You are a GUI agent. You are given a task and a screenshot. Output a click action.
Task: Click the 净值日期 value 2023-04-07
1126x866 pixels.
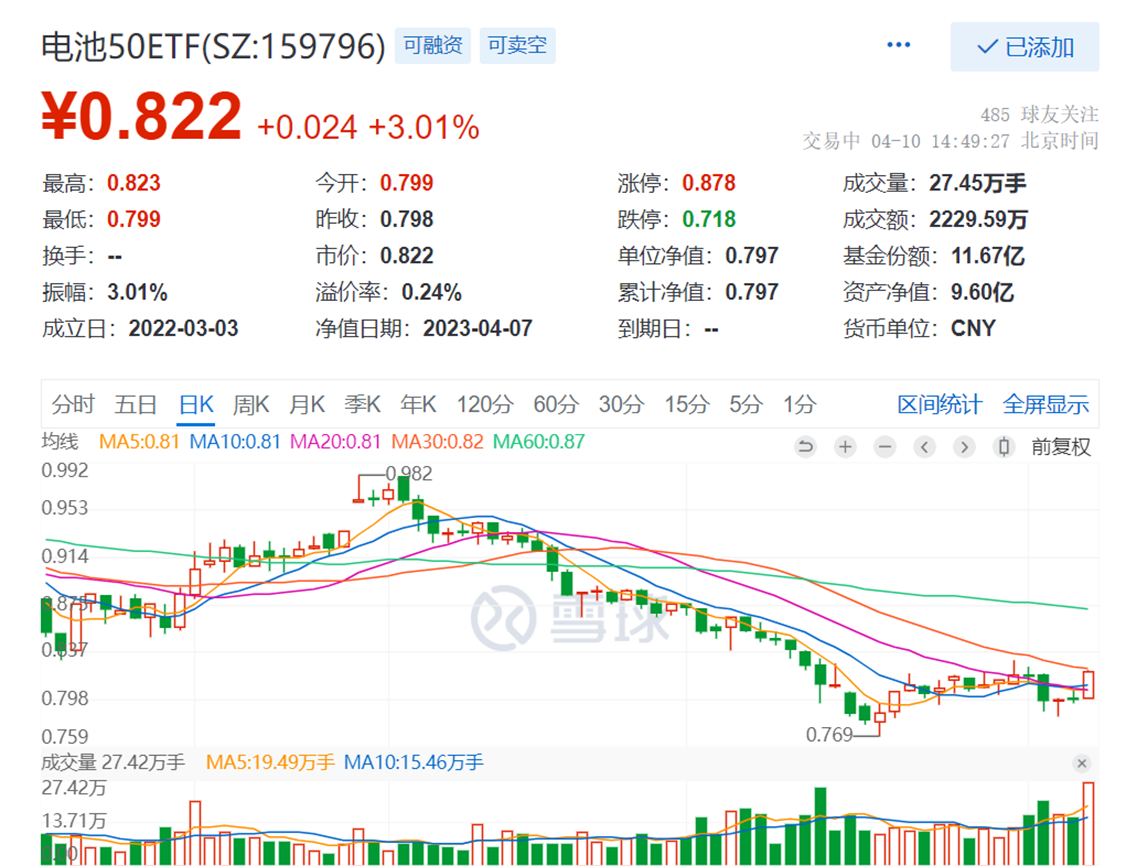[478, 328]
